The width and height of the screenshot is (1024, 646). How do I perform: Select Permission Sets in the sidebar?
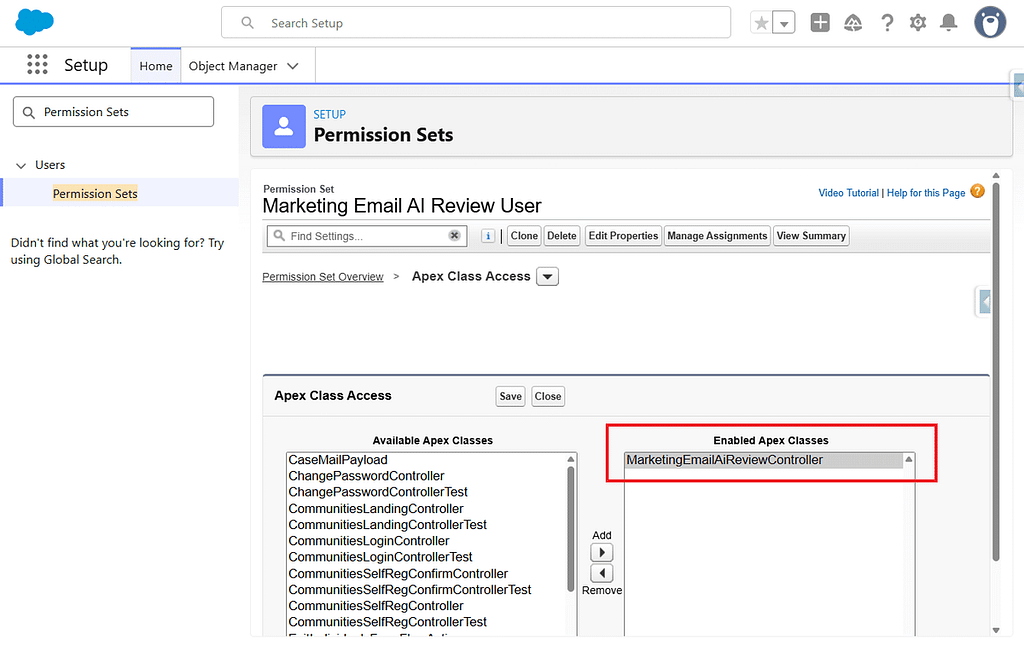point(95,193)
